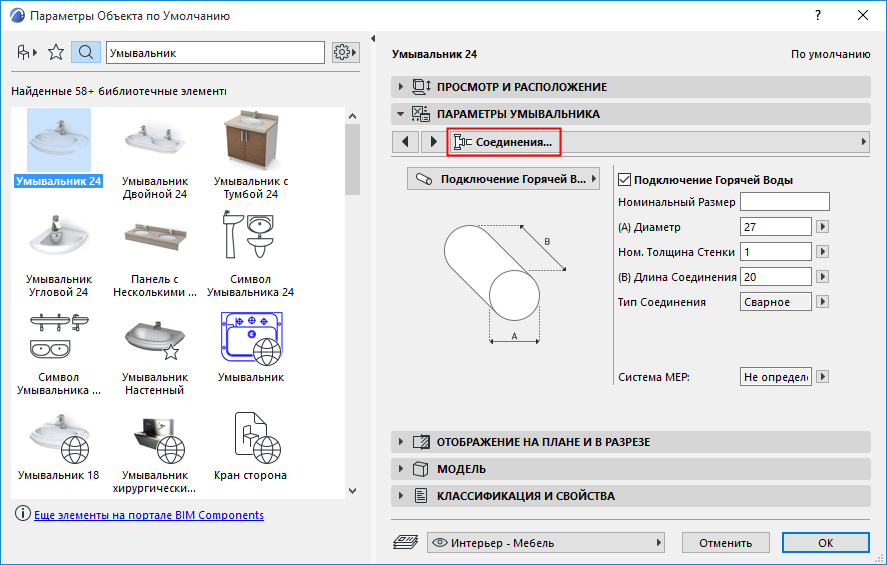
Task: Select the blue Умывальник web object
Action: coord(251,347)
